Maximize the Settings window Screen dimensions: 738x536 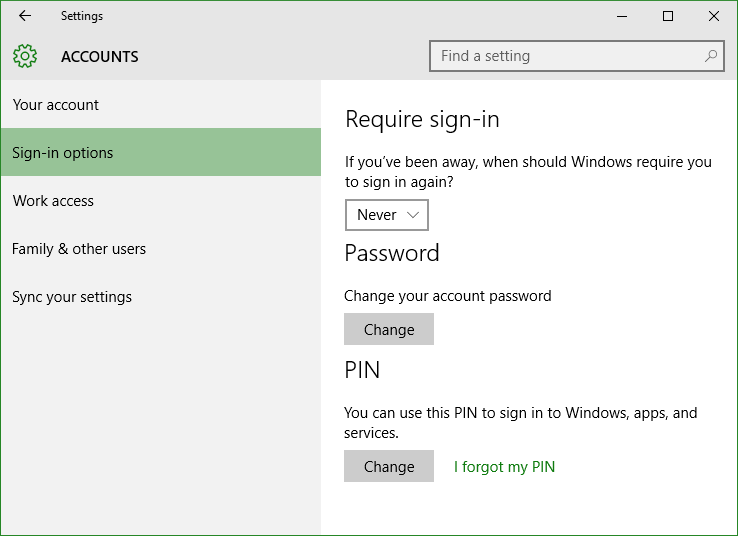(667, 16)
